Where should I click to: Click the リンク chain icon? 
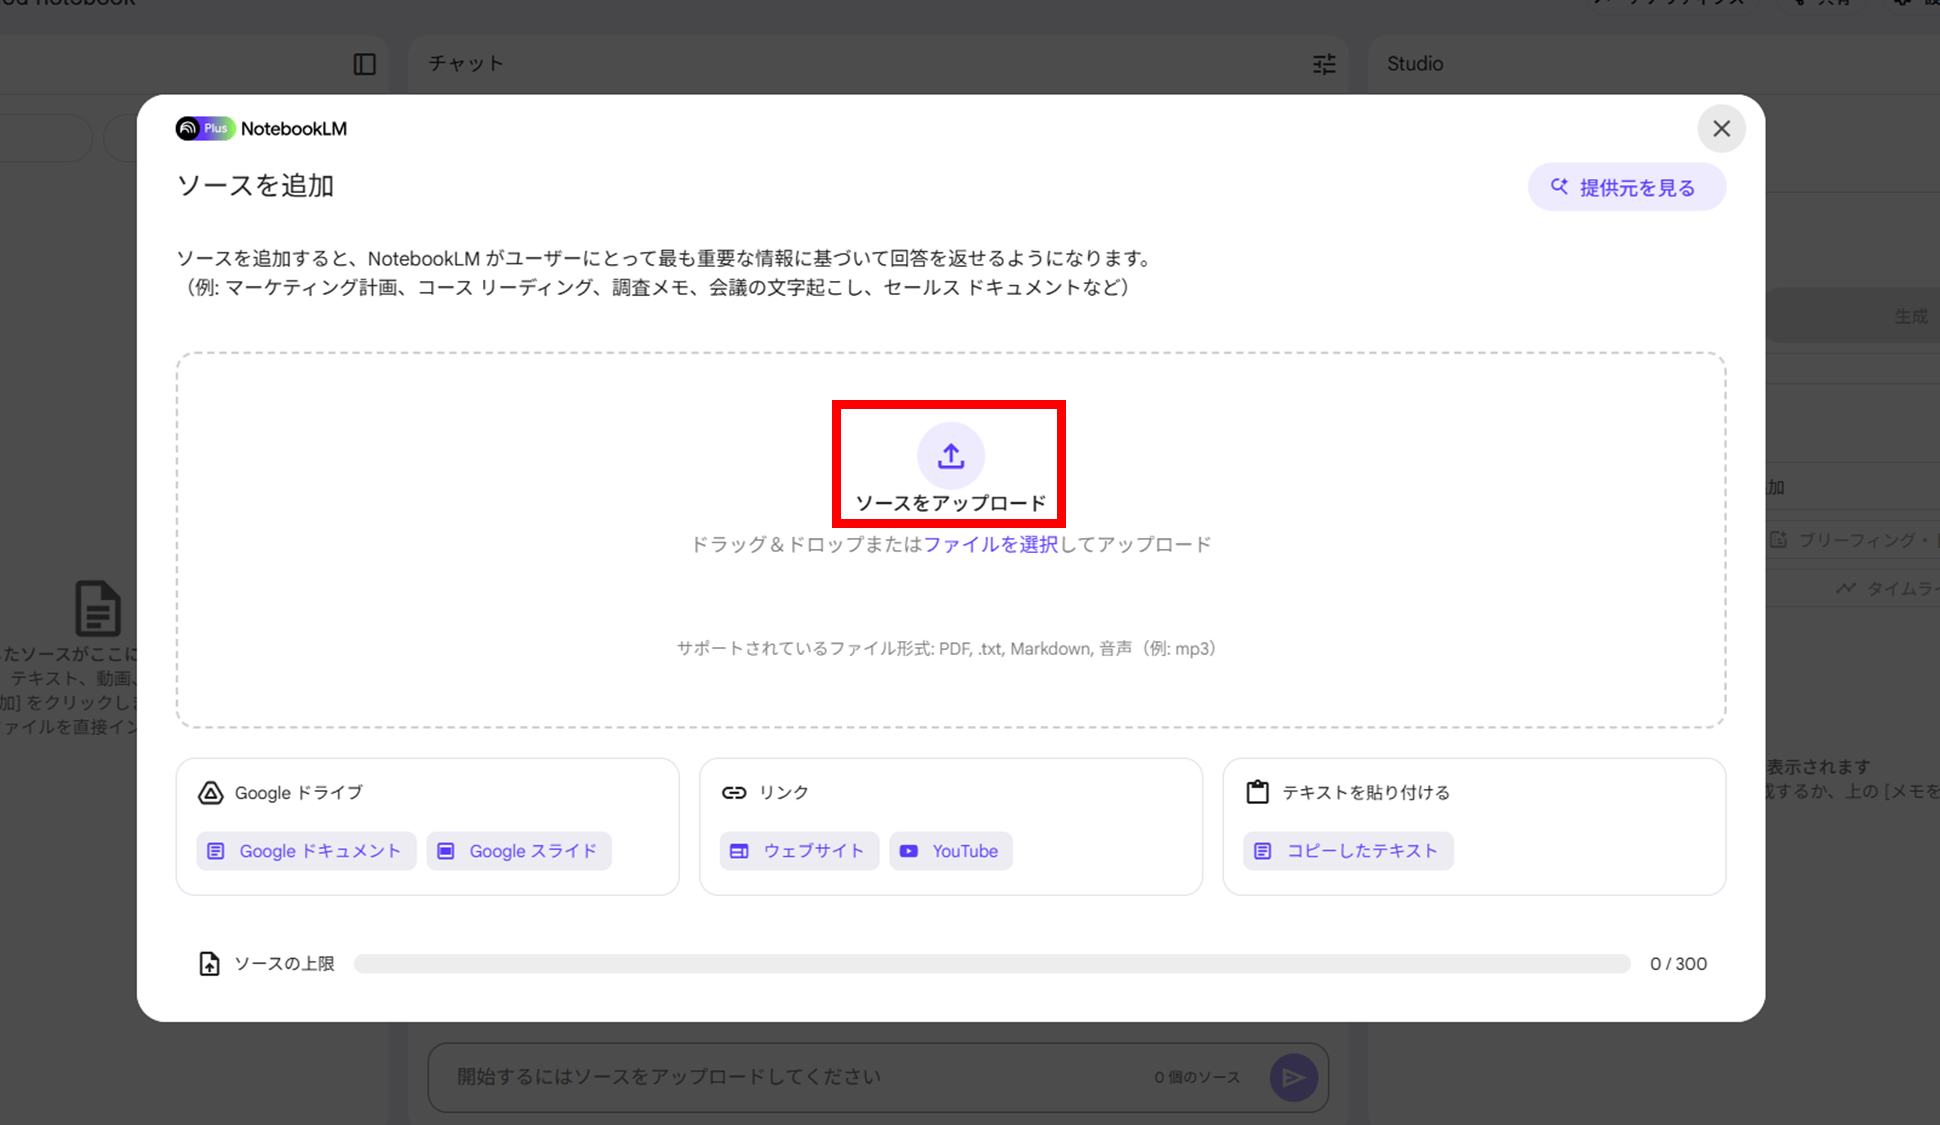tap(734, 793)
